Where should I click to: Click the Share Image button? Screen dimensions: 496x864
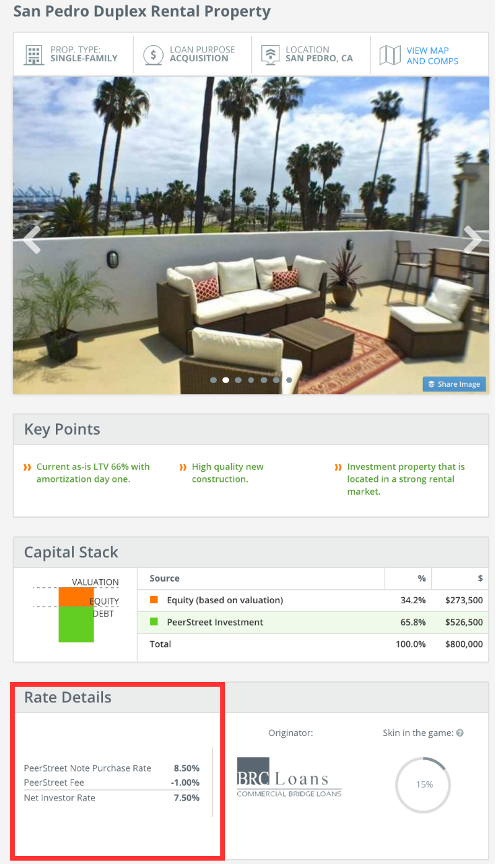[454, 384]
